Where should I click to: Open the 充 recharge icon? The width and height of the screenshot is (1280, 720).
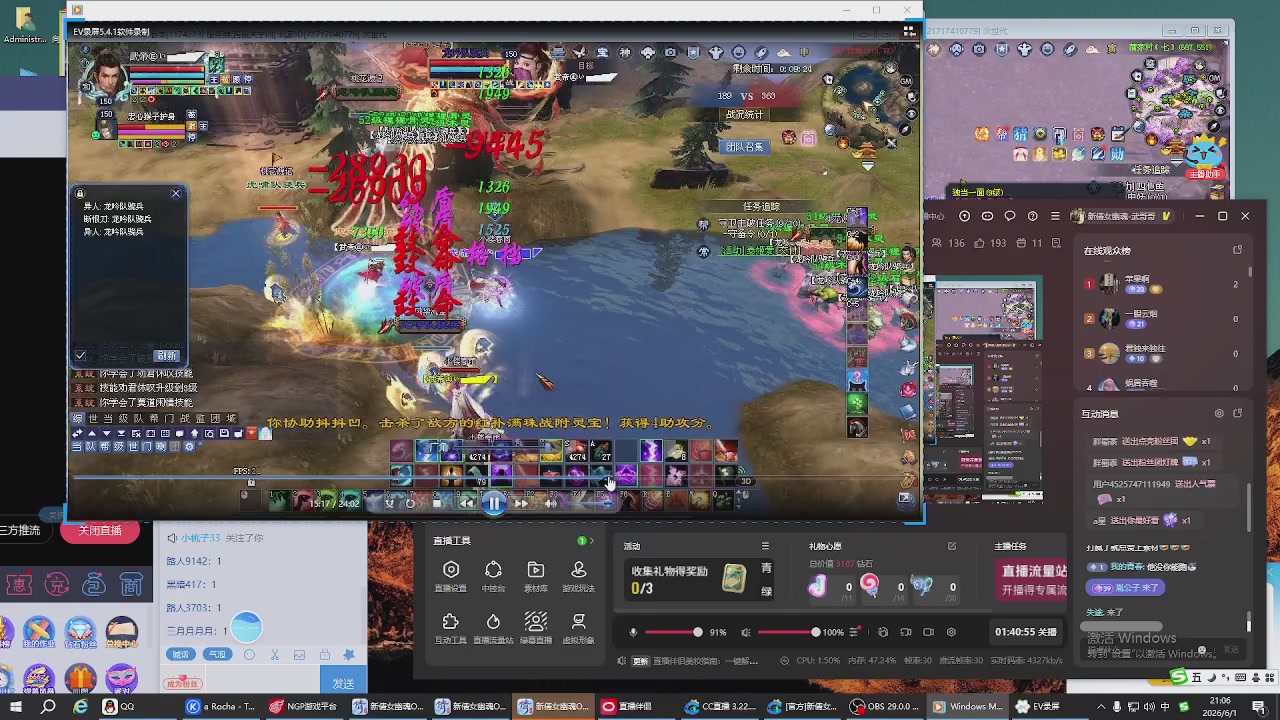[57, 583]
